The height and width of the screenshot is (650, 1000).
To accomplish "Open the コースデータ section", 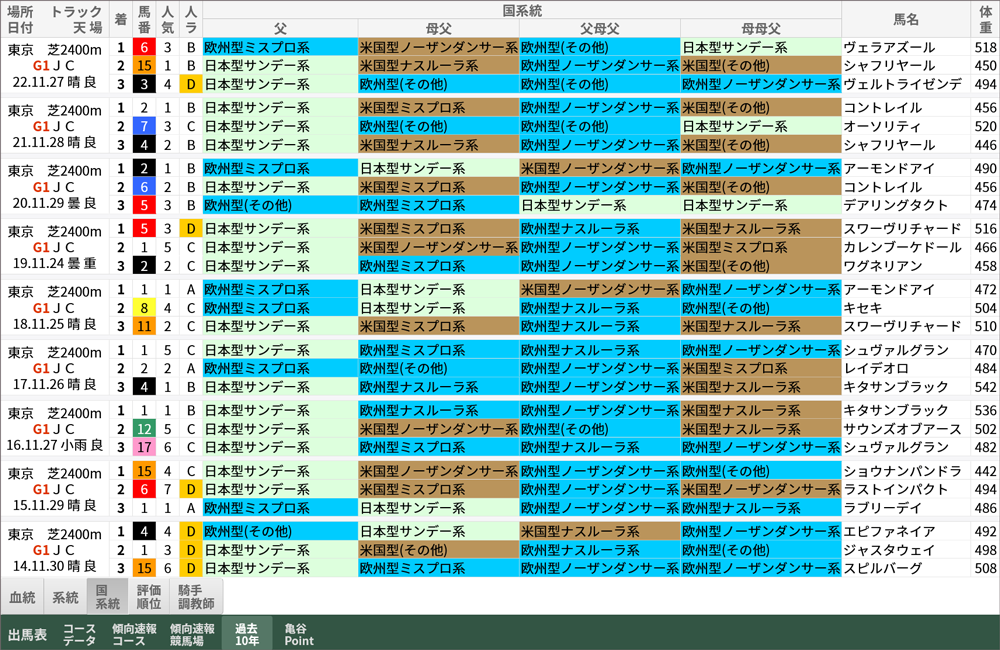I will pos(80,633).
